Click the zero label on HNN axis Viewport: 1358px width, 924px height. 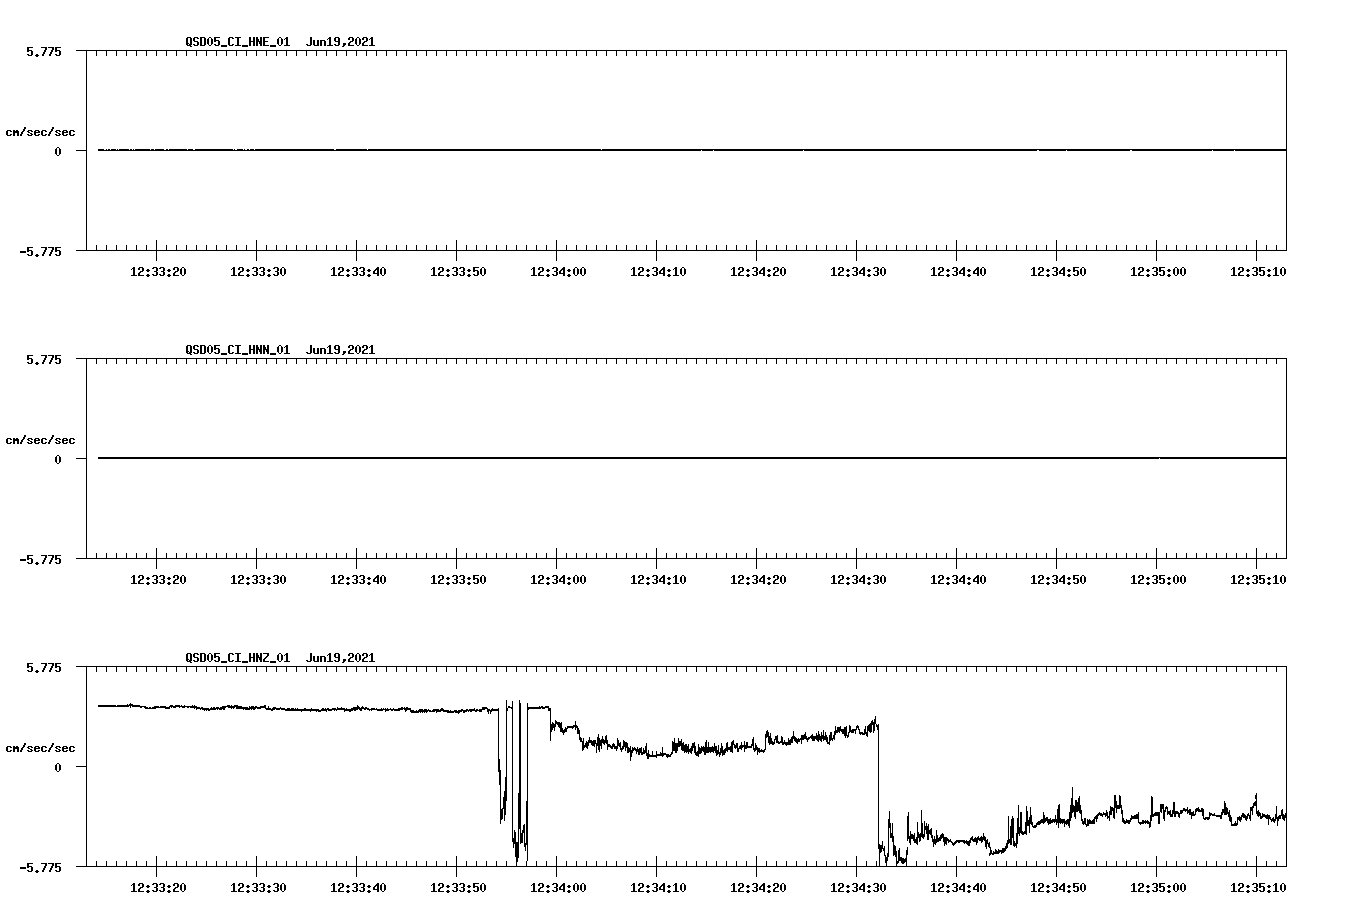tap(58, 459)
